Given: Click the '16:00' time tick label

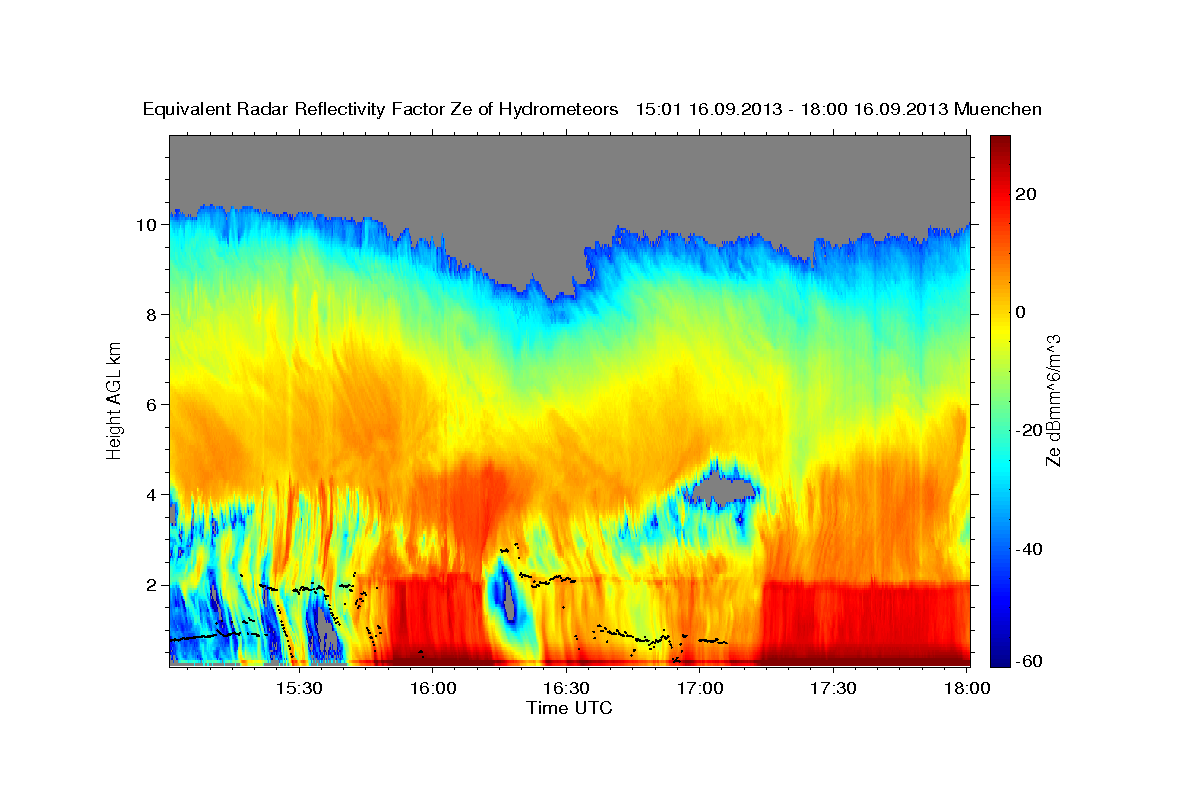Looking at the screenshot, I should pos(433,688).
